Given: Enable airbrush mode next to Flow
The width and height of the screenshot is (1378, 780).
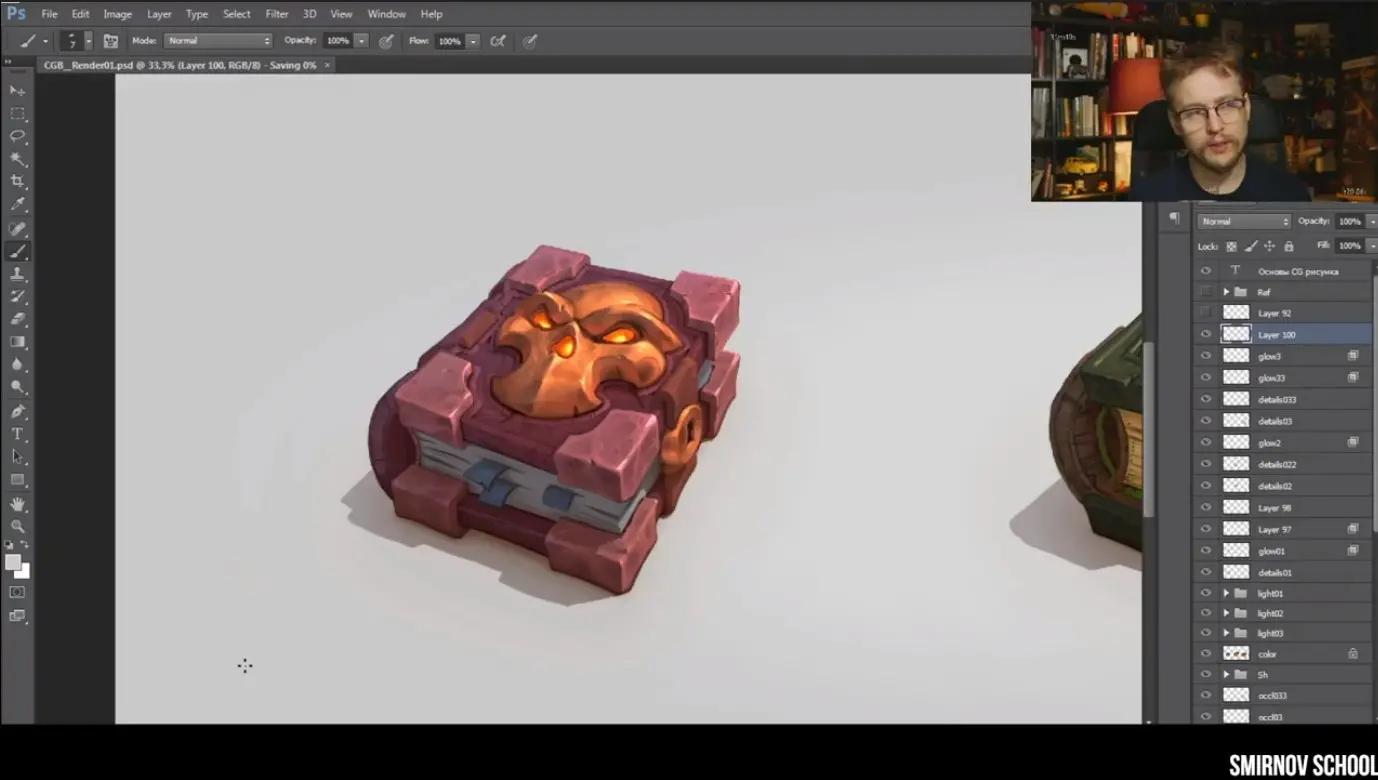Looking at the screenshot, I should tap(498, 41).
